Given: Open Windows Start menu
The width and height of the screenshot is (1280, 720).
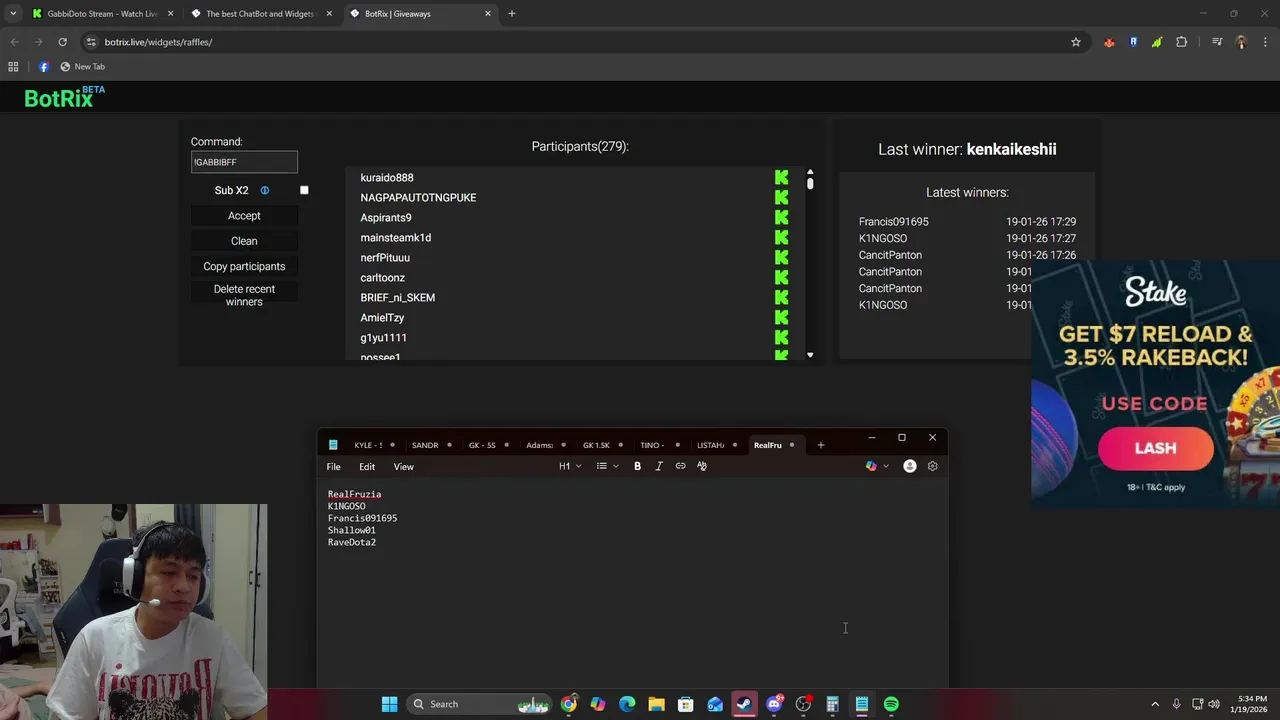Looking at the screenshot, I should pyautogui.click(x=389, y=704).
